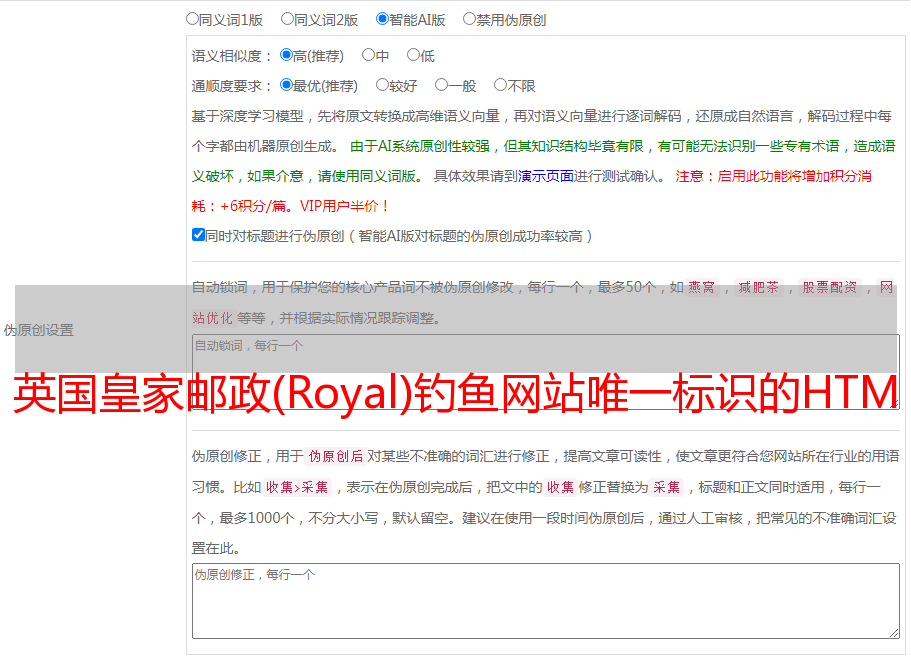Choose the 智能AI版 radio option
Screen dimensions: 911x658
382,19
